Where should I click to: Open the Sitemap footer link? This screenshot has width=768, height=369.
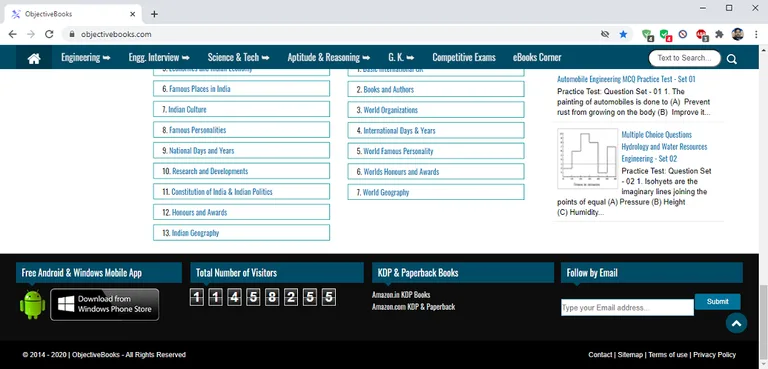(630, 355)
